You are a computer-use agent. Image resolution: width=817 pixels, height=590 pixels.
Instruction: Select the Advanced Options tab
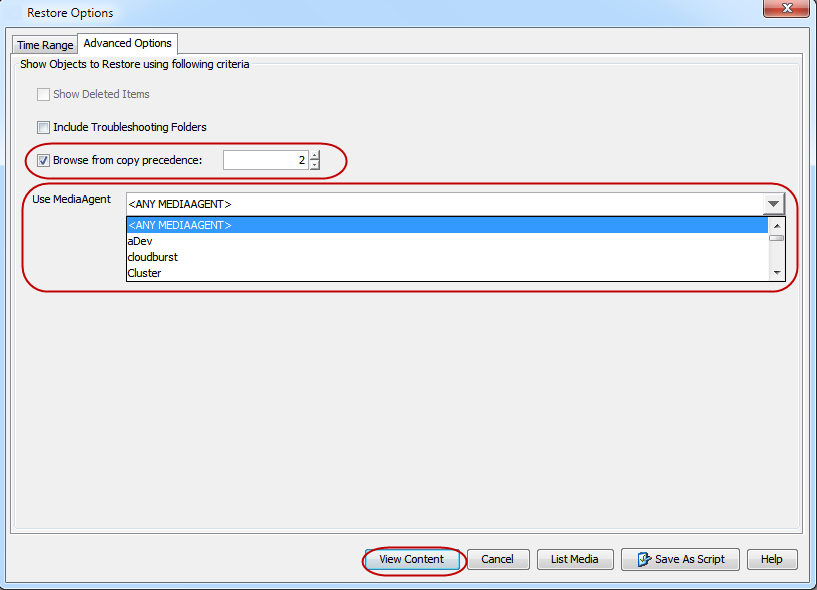[127, 43]
